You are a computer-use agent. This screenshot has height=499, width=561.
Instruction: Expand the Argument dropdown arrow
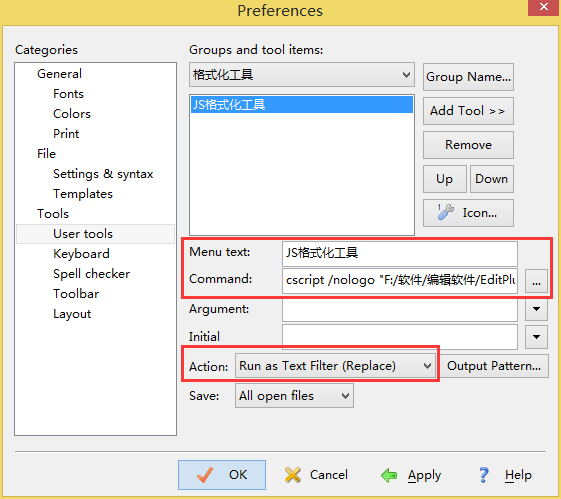[x=536, y=309]
